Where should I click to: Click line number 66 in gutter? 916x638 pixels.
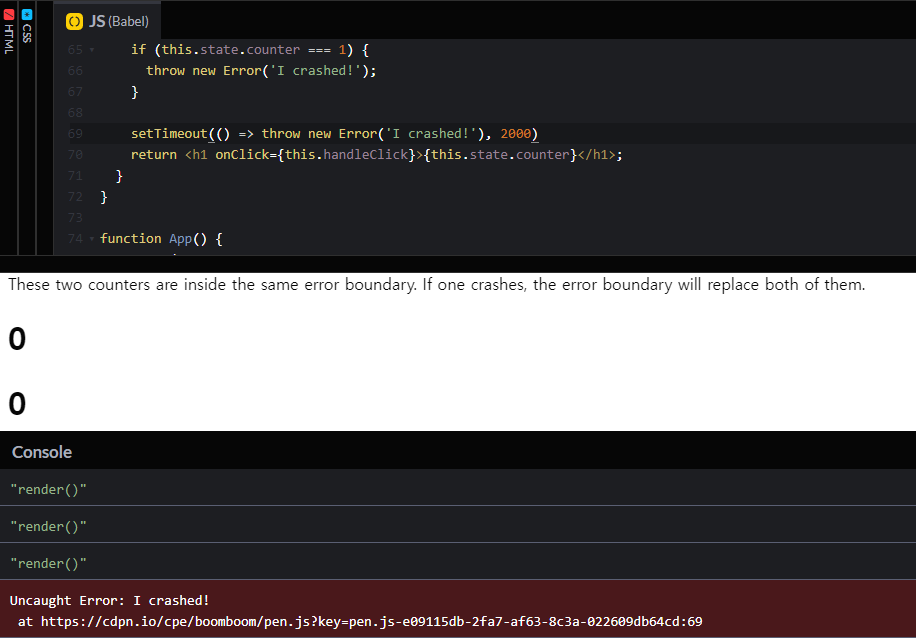point(75,71)
